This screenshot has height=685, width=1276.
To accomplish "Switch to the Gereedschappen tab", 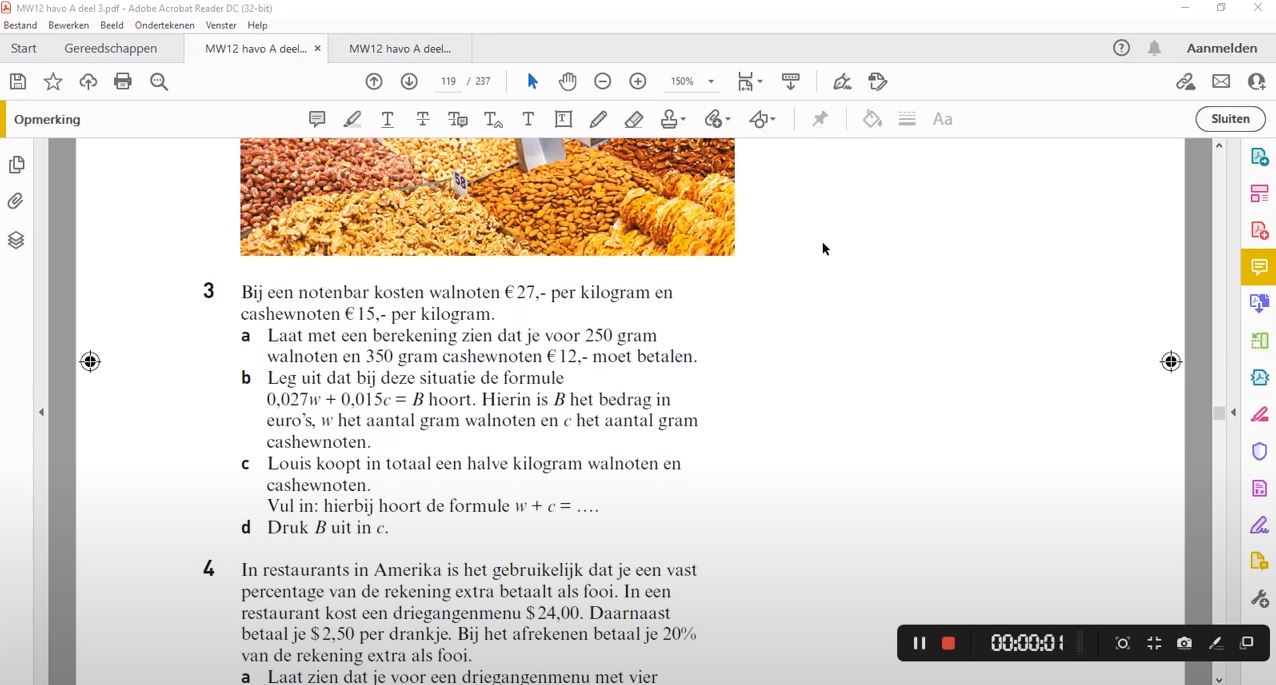I will (111, 48).
